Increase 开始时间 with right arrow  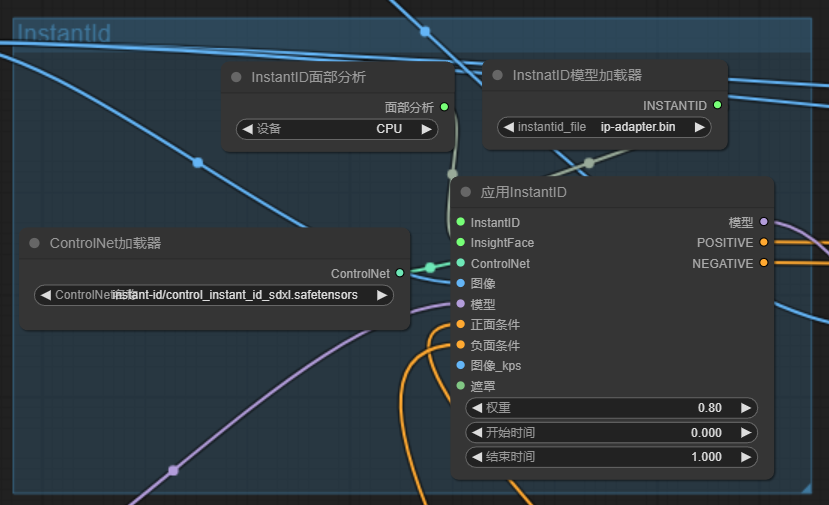pyautogui.click(x=745, y=433)
